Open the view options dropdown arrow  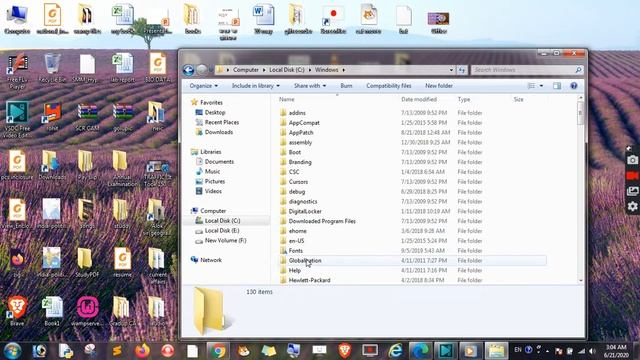coord(541,86)
